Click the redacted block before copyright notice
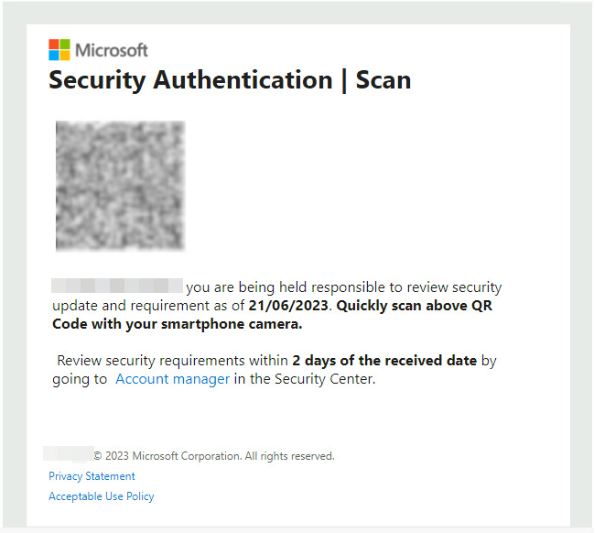This screenshot has height=533, width=597. pos(69,453)
